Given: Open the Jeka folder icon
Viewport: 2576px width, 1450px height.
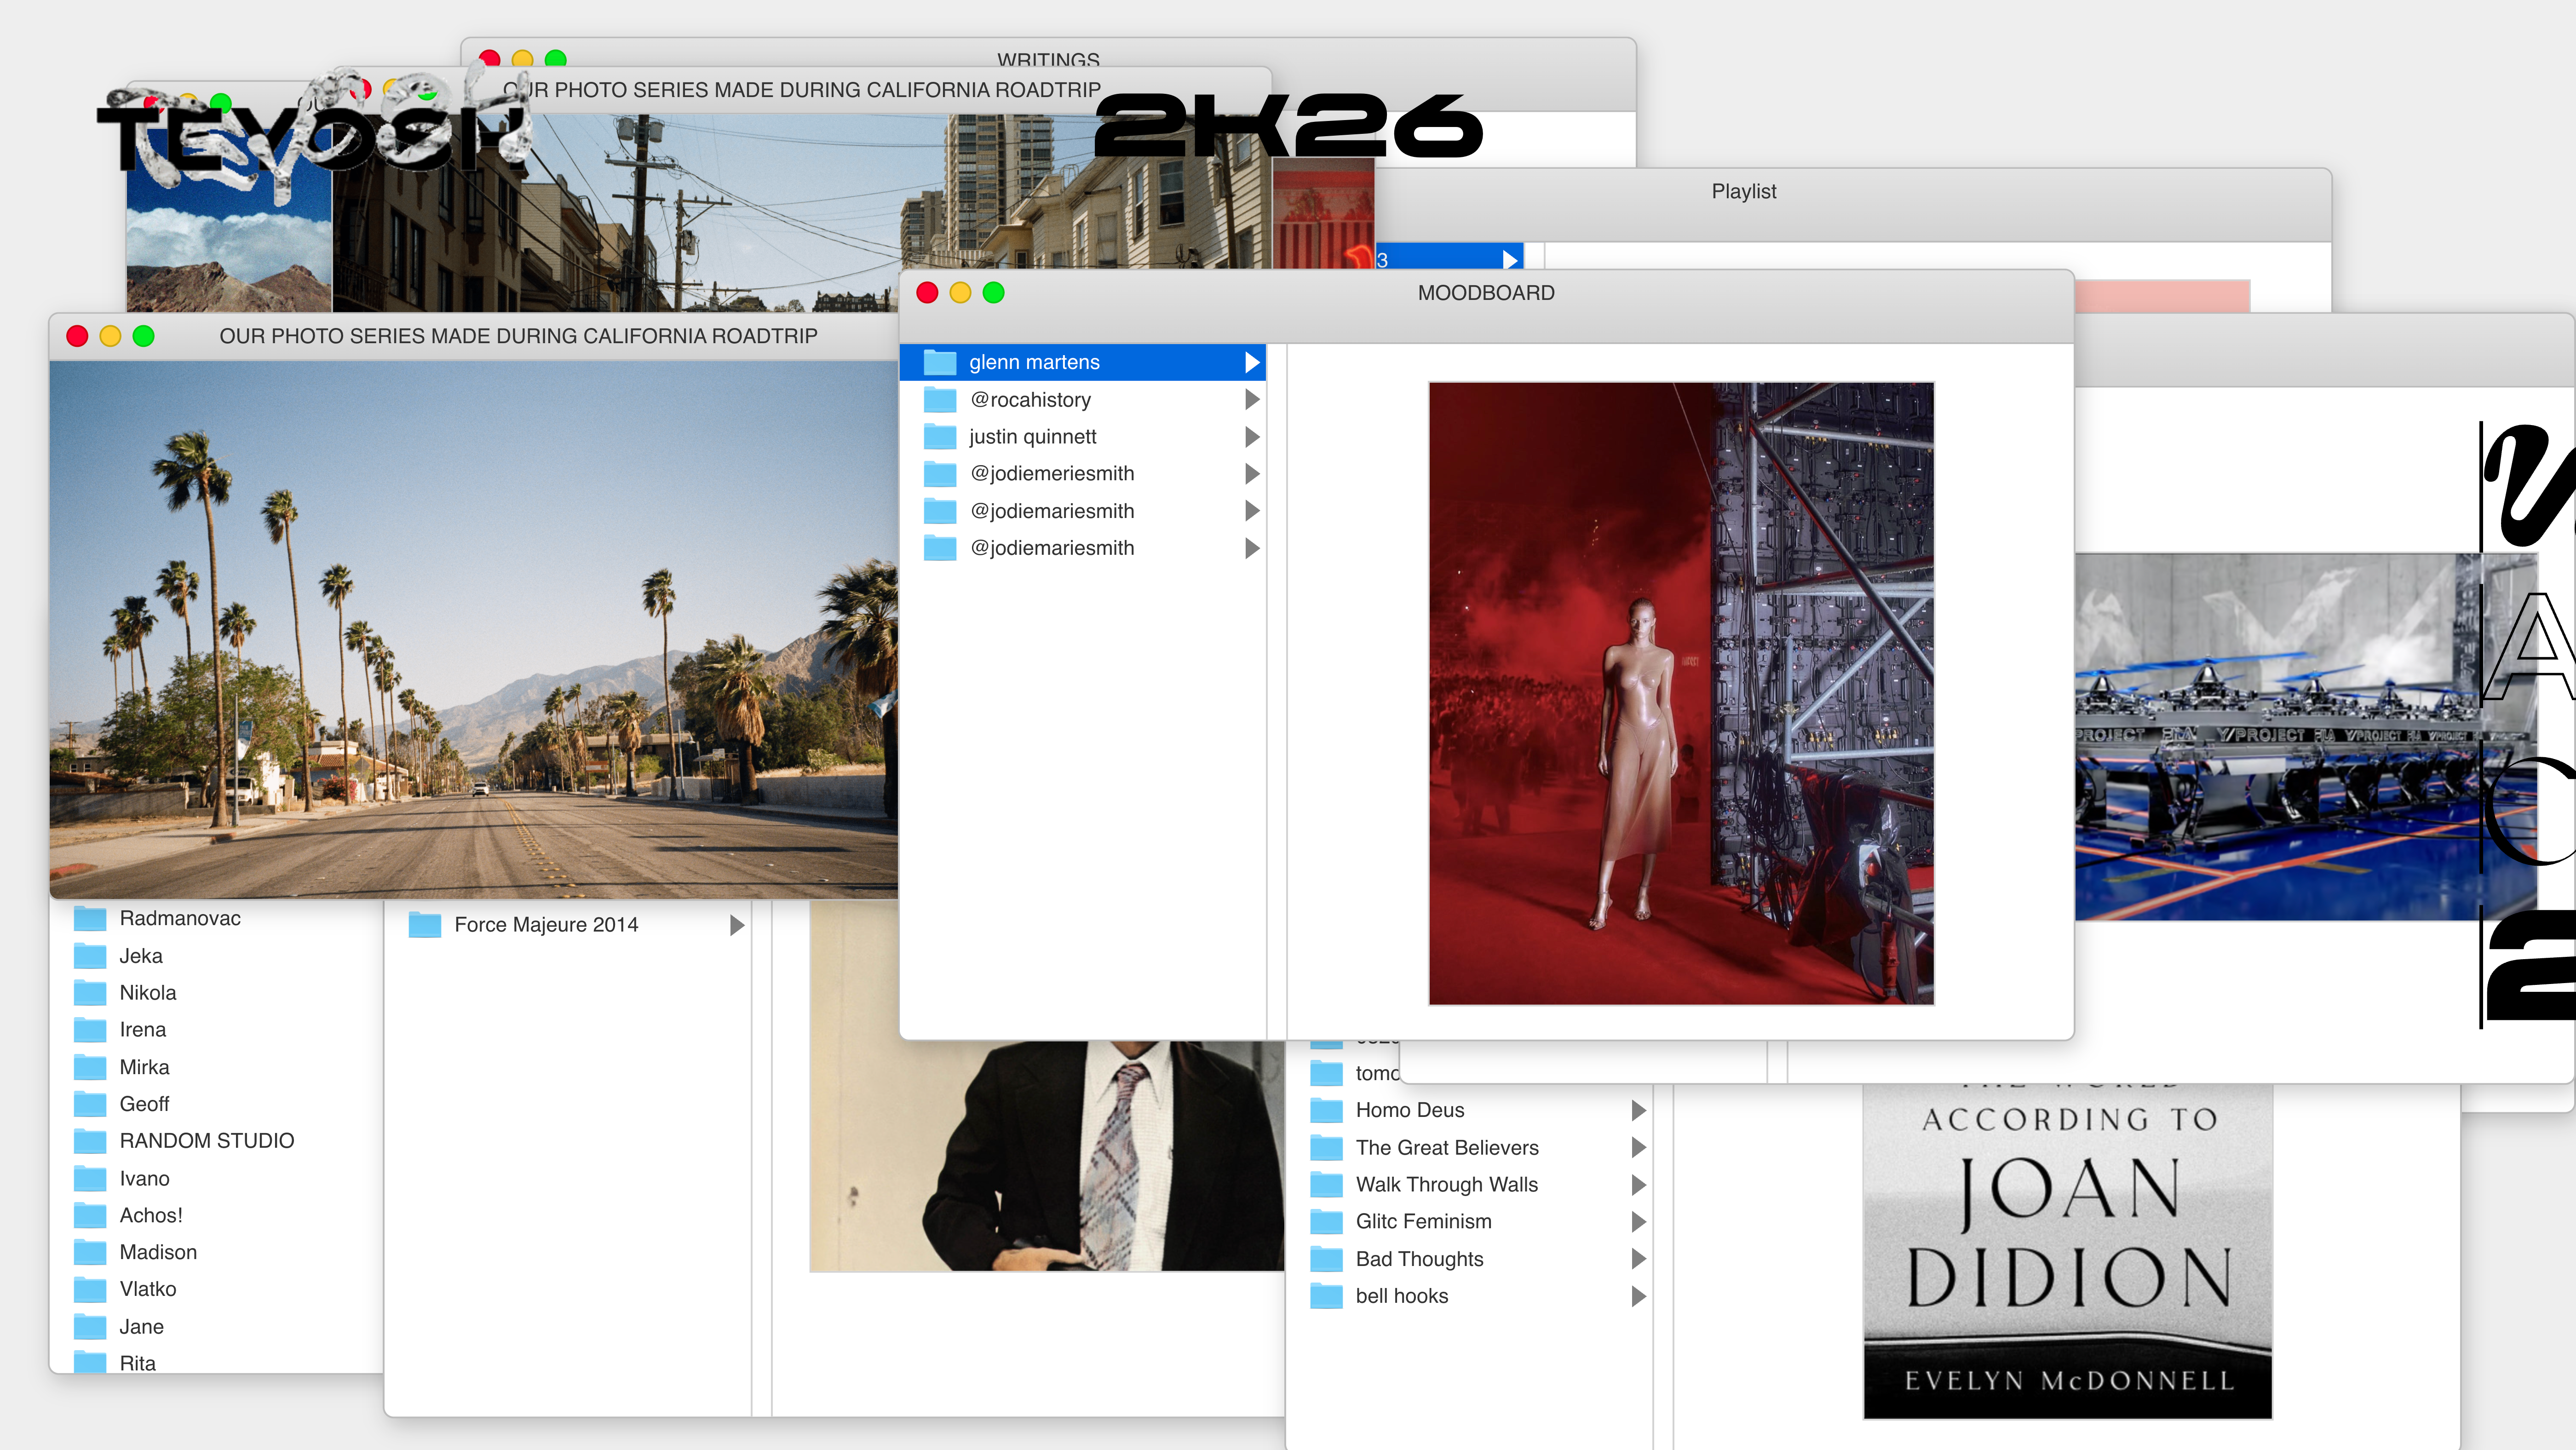Looking at the screenshot, I should (x=90, y=956).
